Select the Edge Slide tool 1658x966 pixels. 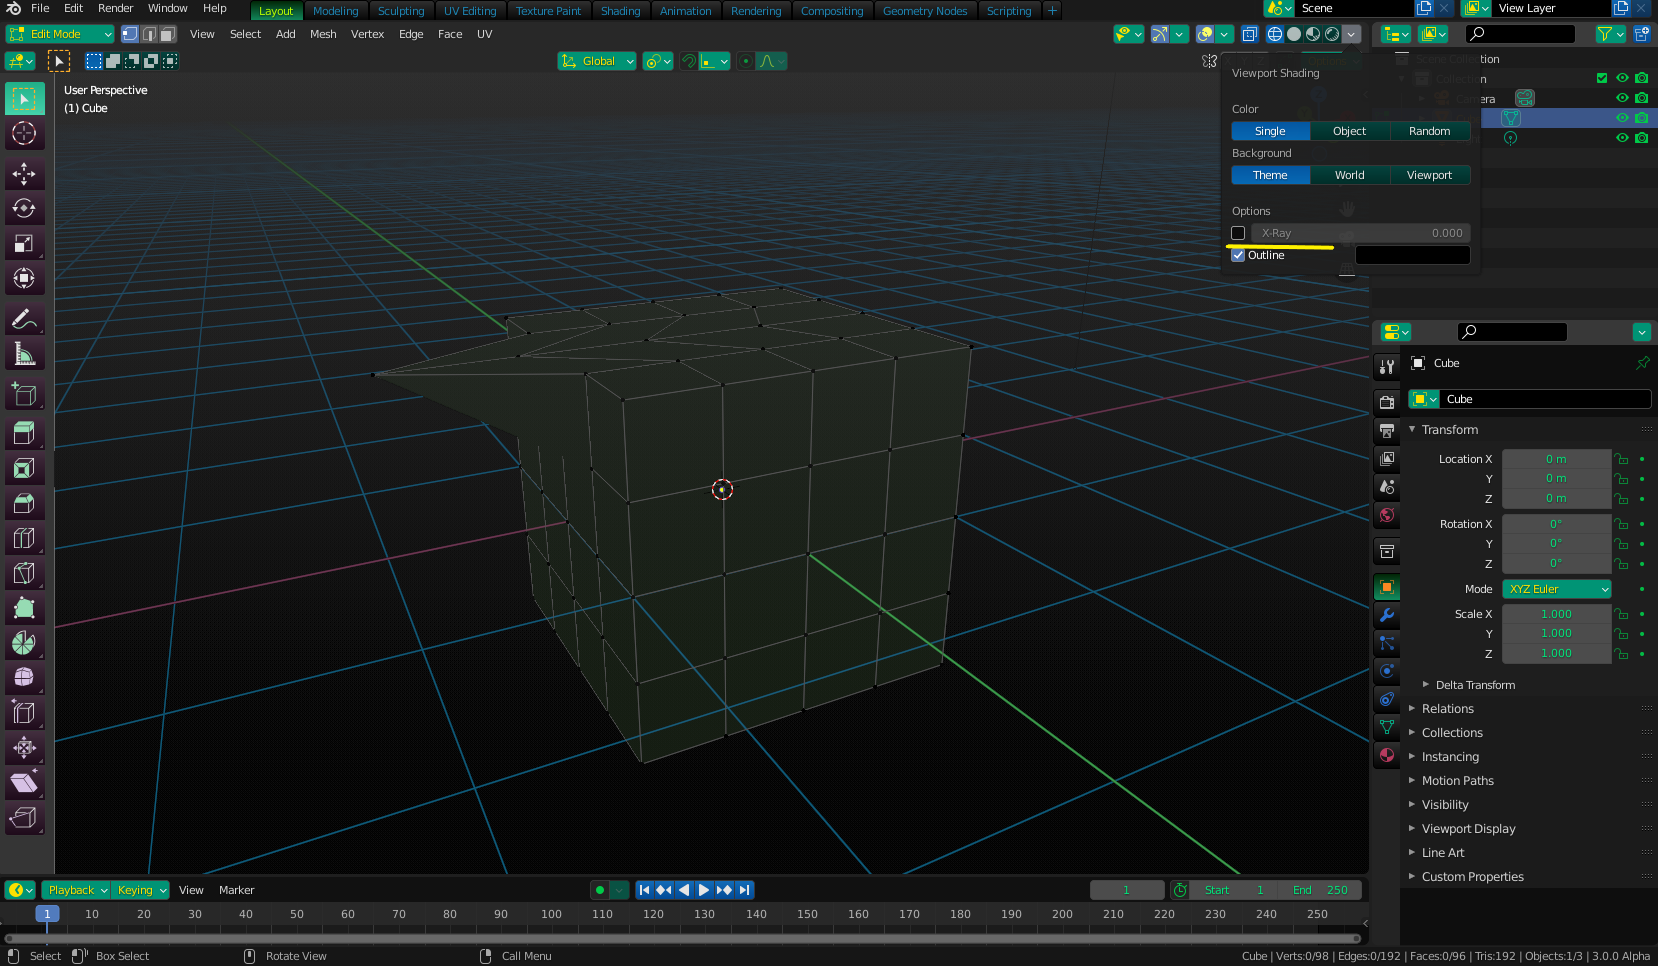coord(24,713)
